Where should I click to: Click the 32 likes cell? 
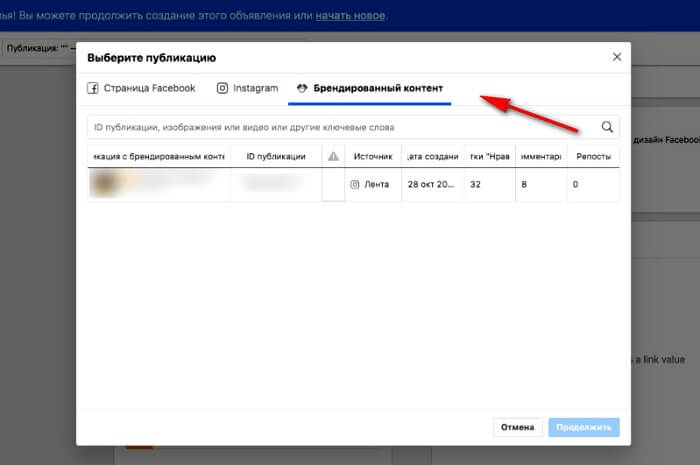pyautogui.click(x=476, y=185)
